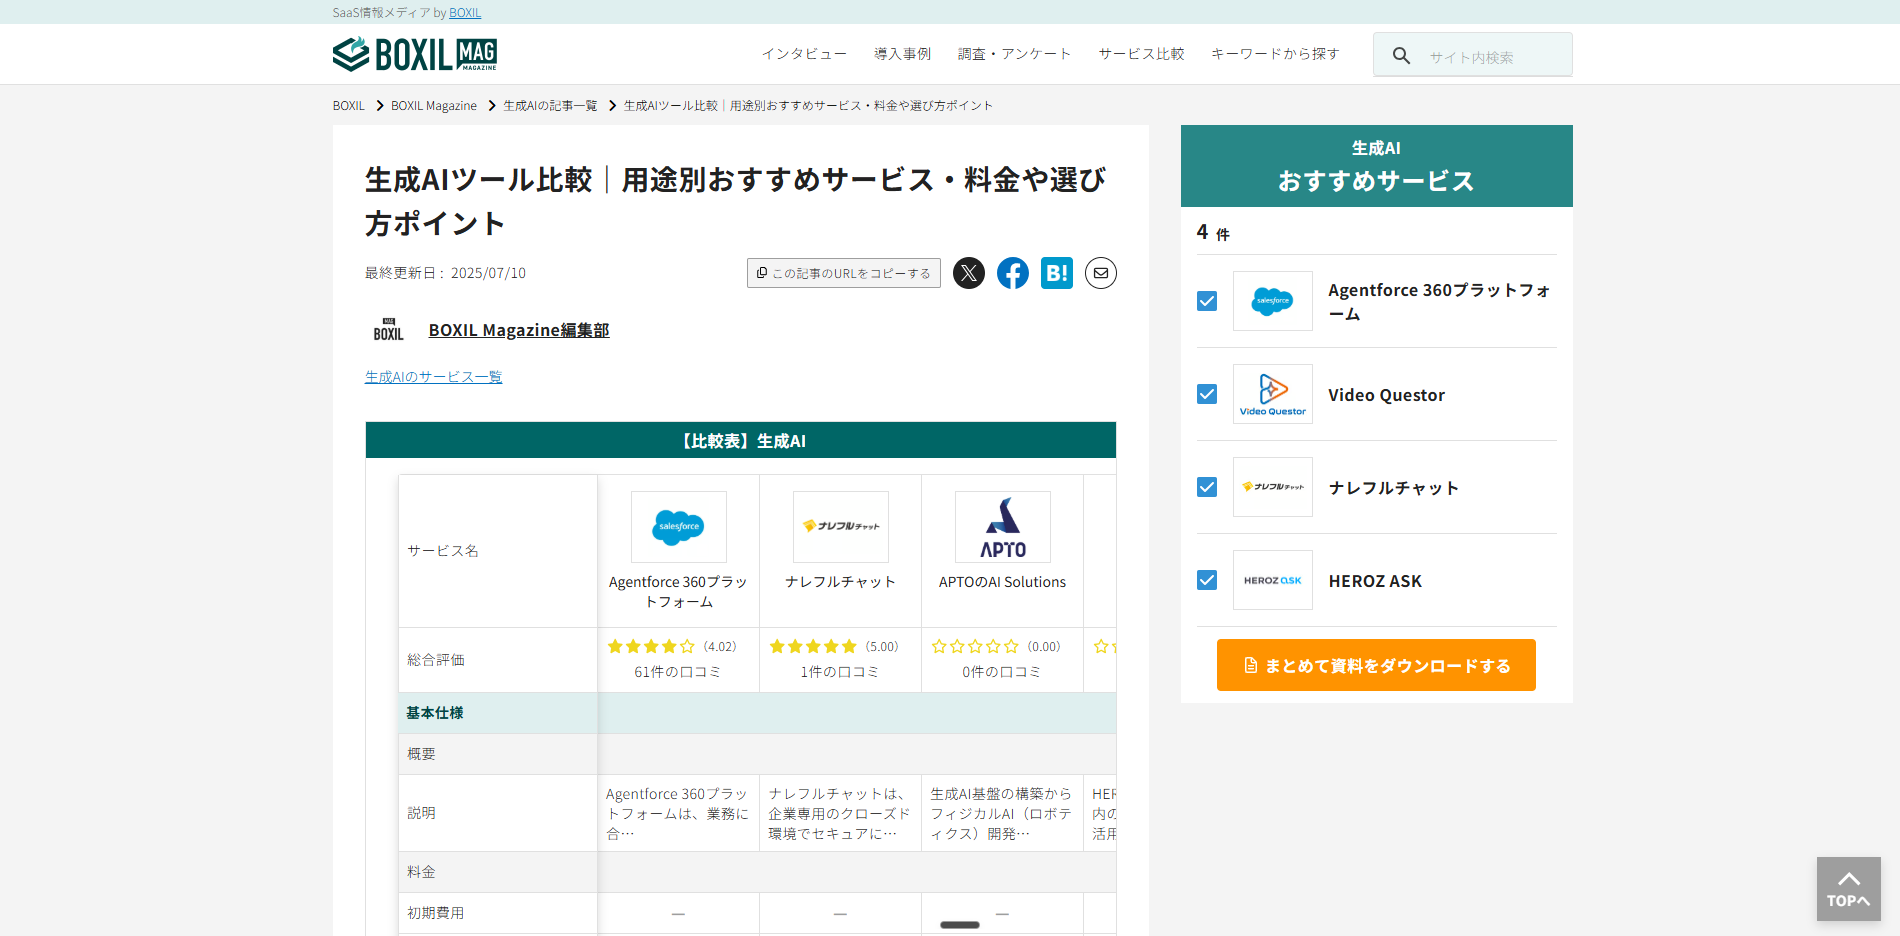Image resolution: width=1900 pixels, height=936 pixels.
Task: Click the 4.02 star rating
Action: [672, 647]
